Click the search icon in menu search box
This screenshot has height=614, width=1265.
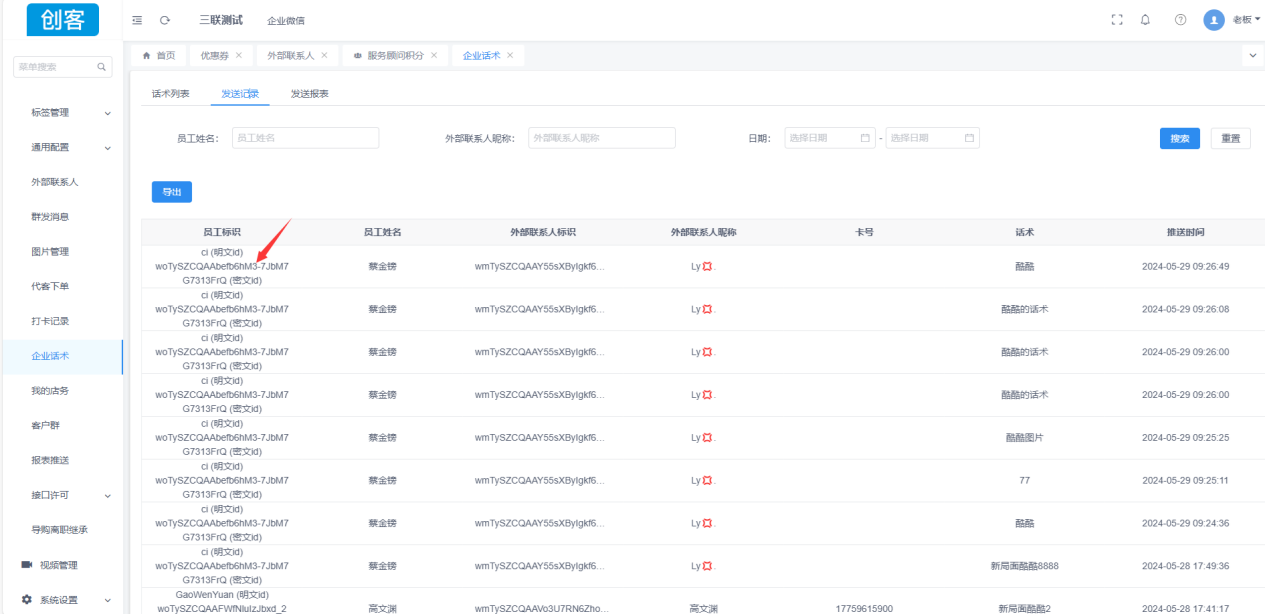click(x=102, y=67)
